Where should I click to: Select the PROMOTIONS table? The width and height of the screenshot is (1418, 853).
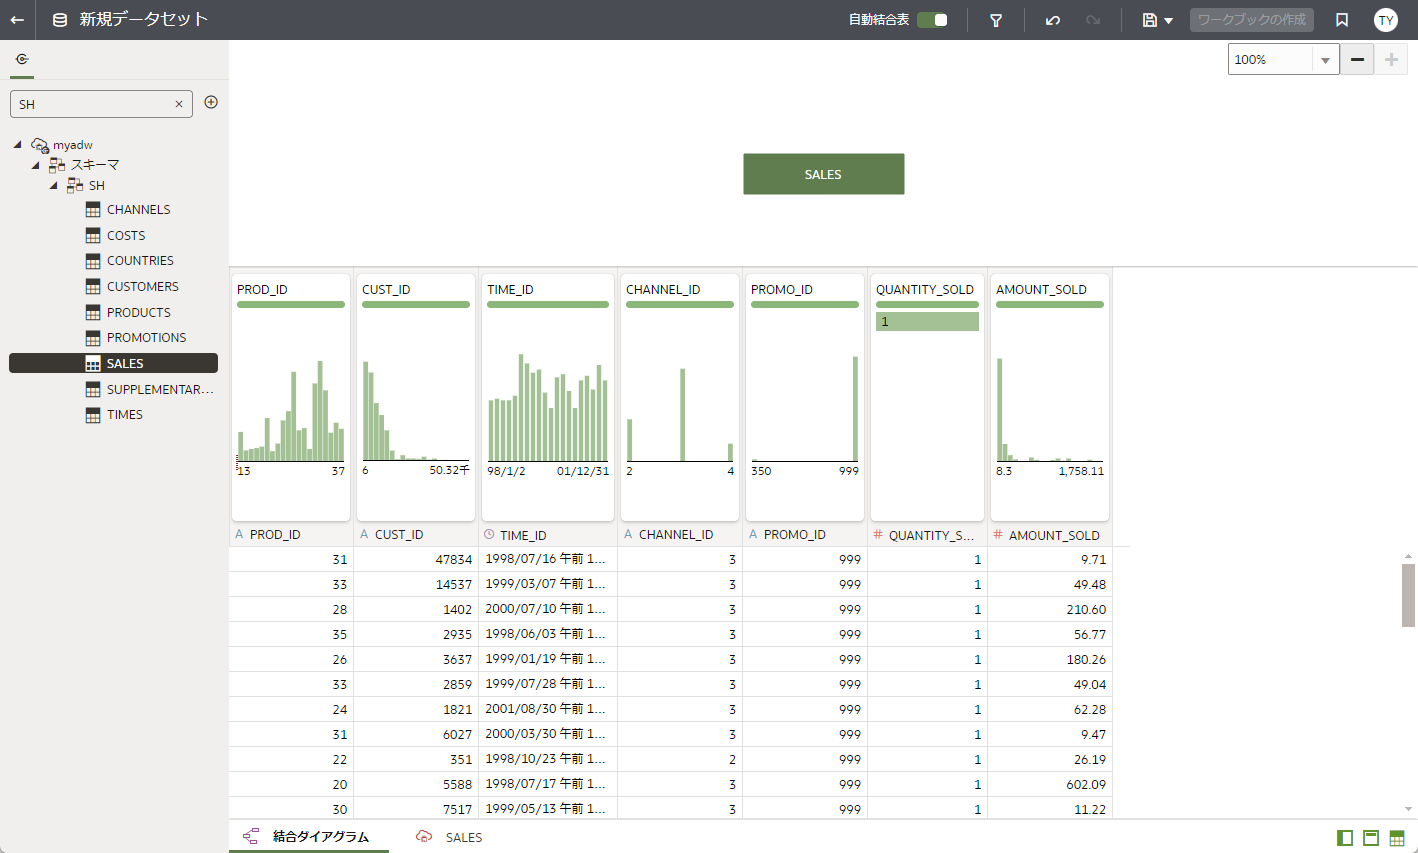point(146,338)
